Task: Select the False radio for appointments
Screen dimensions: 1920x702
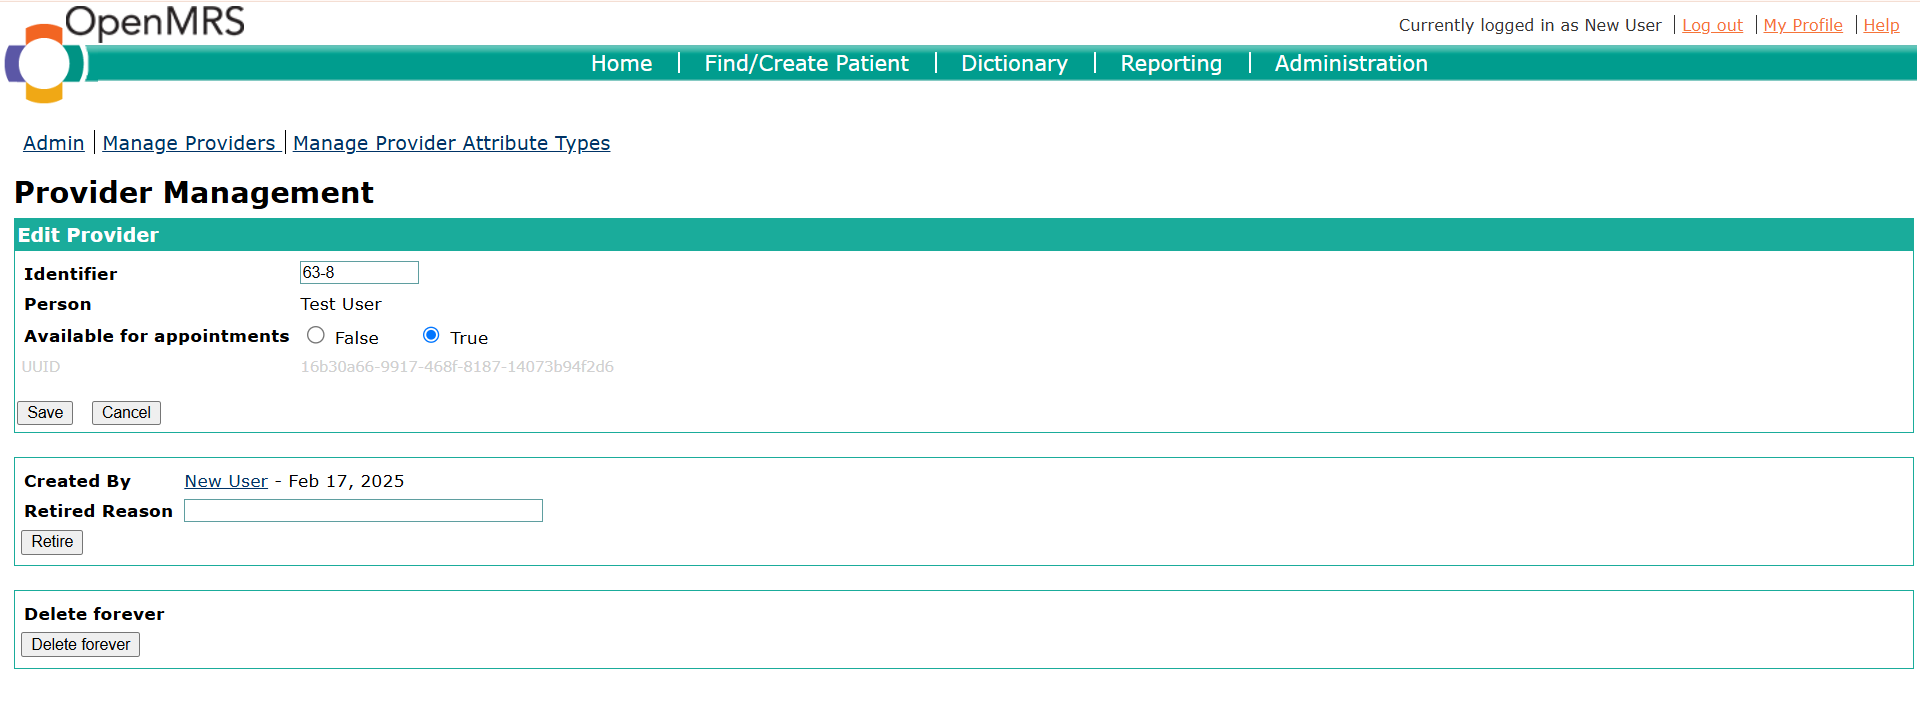Action: (316, 335)
